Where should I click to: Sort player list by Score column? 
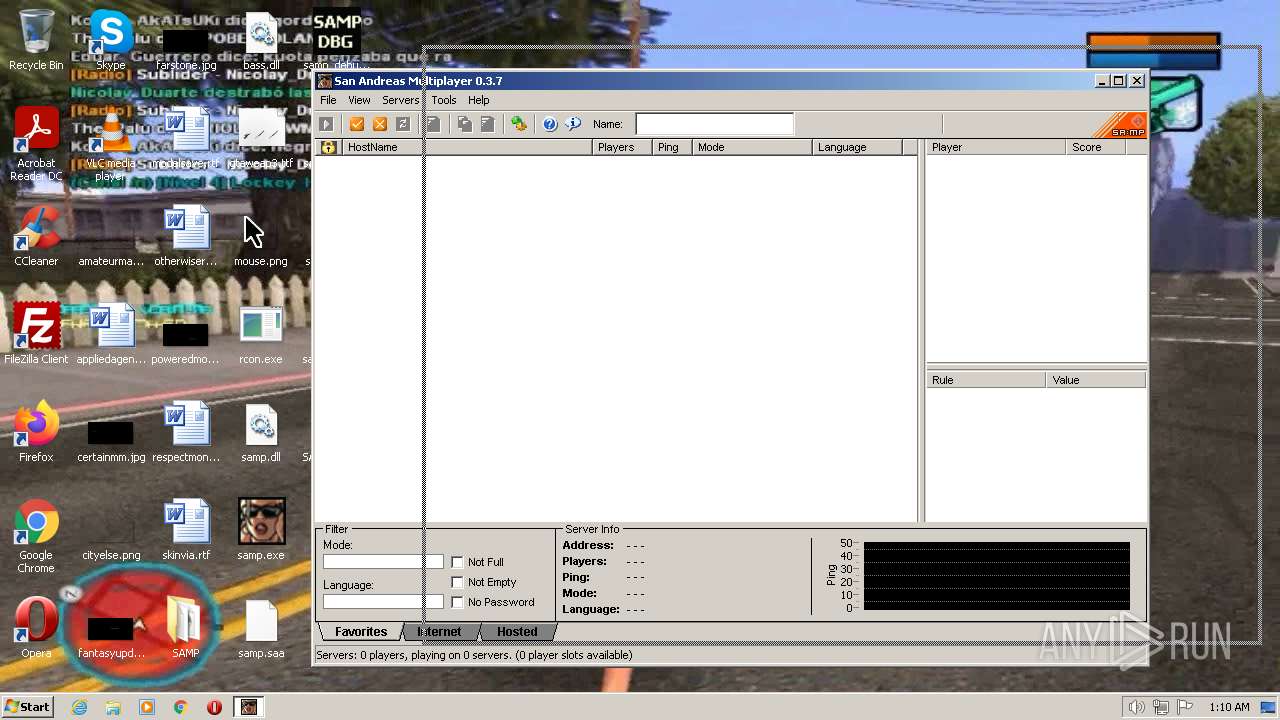point(1096,147)
